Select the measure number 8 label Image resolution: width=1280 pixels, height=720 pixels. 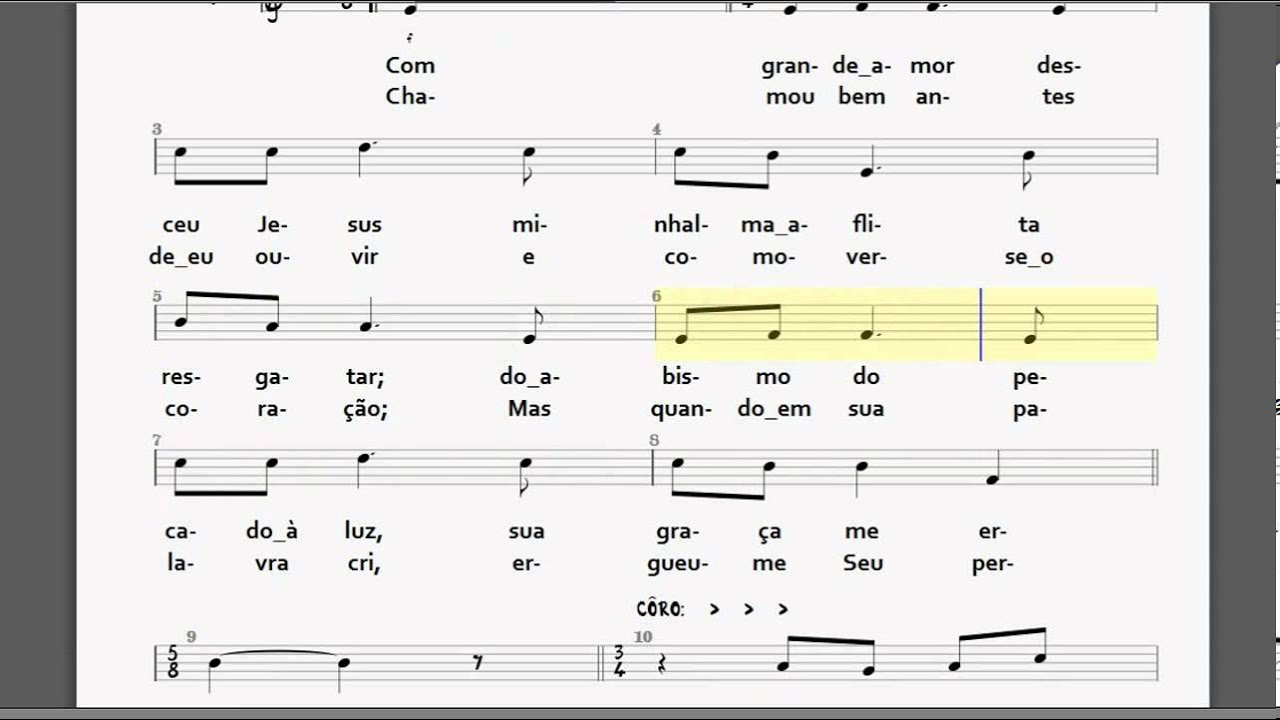point(654,441)
